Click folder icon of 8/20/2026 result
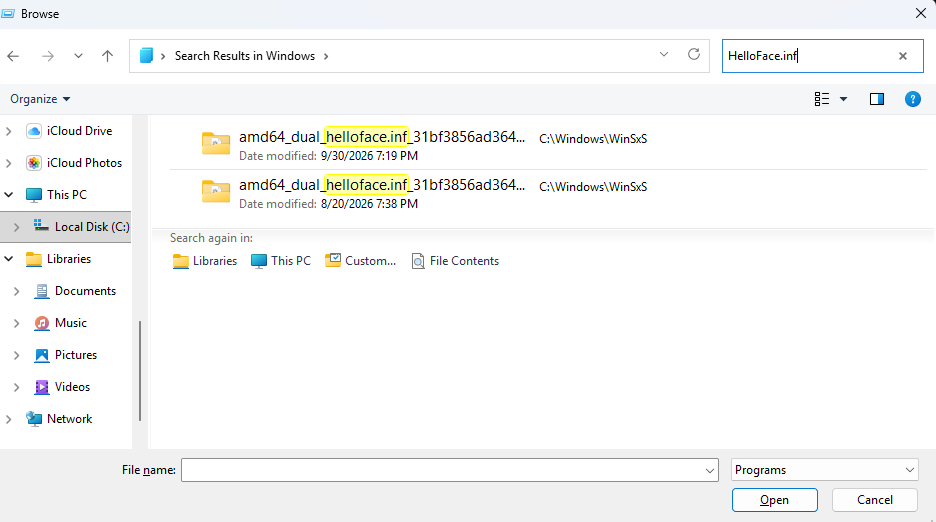 point(215,191)
